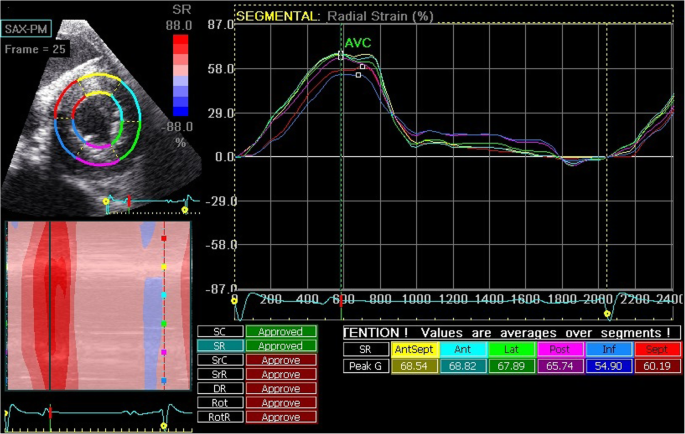The height and width of the screenshot is (434, 685).
Task: Select the red Sept segment header
Action: [660, 350]
